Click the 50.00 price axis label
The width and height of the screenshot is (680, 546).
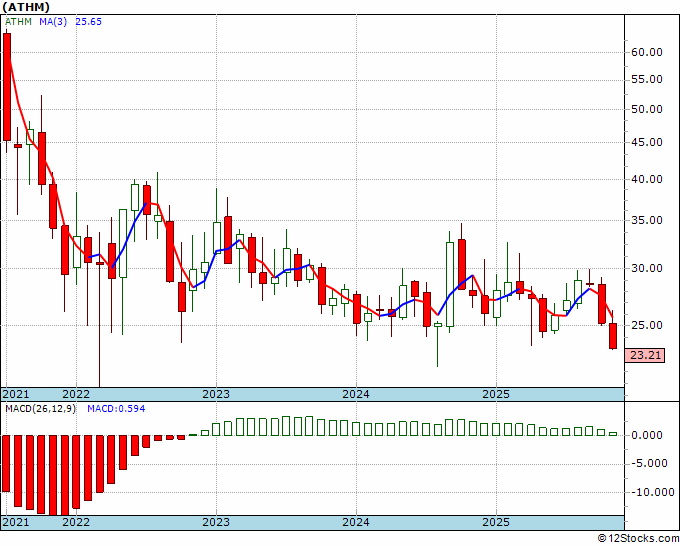[x=646, y=109]
